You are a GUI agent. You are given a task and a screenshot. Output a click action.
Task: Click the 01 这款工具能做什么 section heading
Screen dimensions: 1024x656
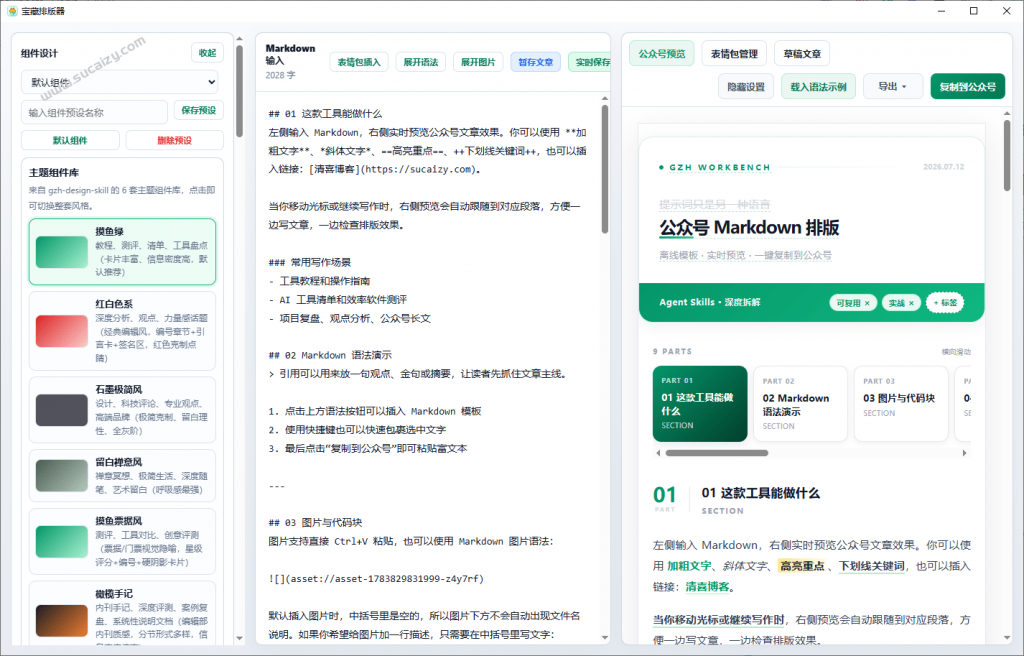pyautogui.click(x=760, y=493)
